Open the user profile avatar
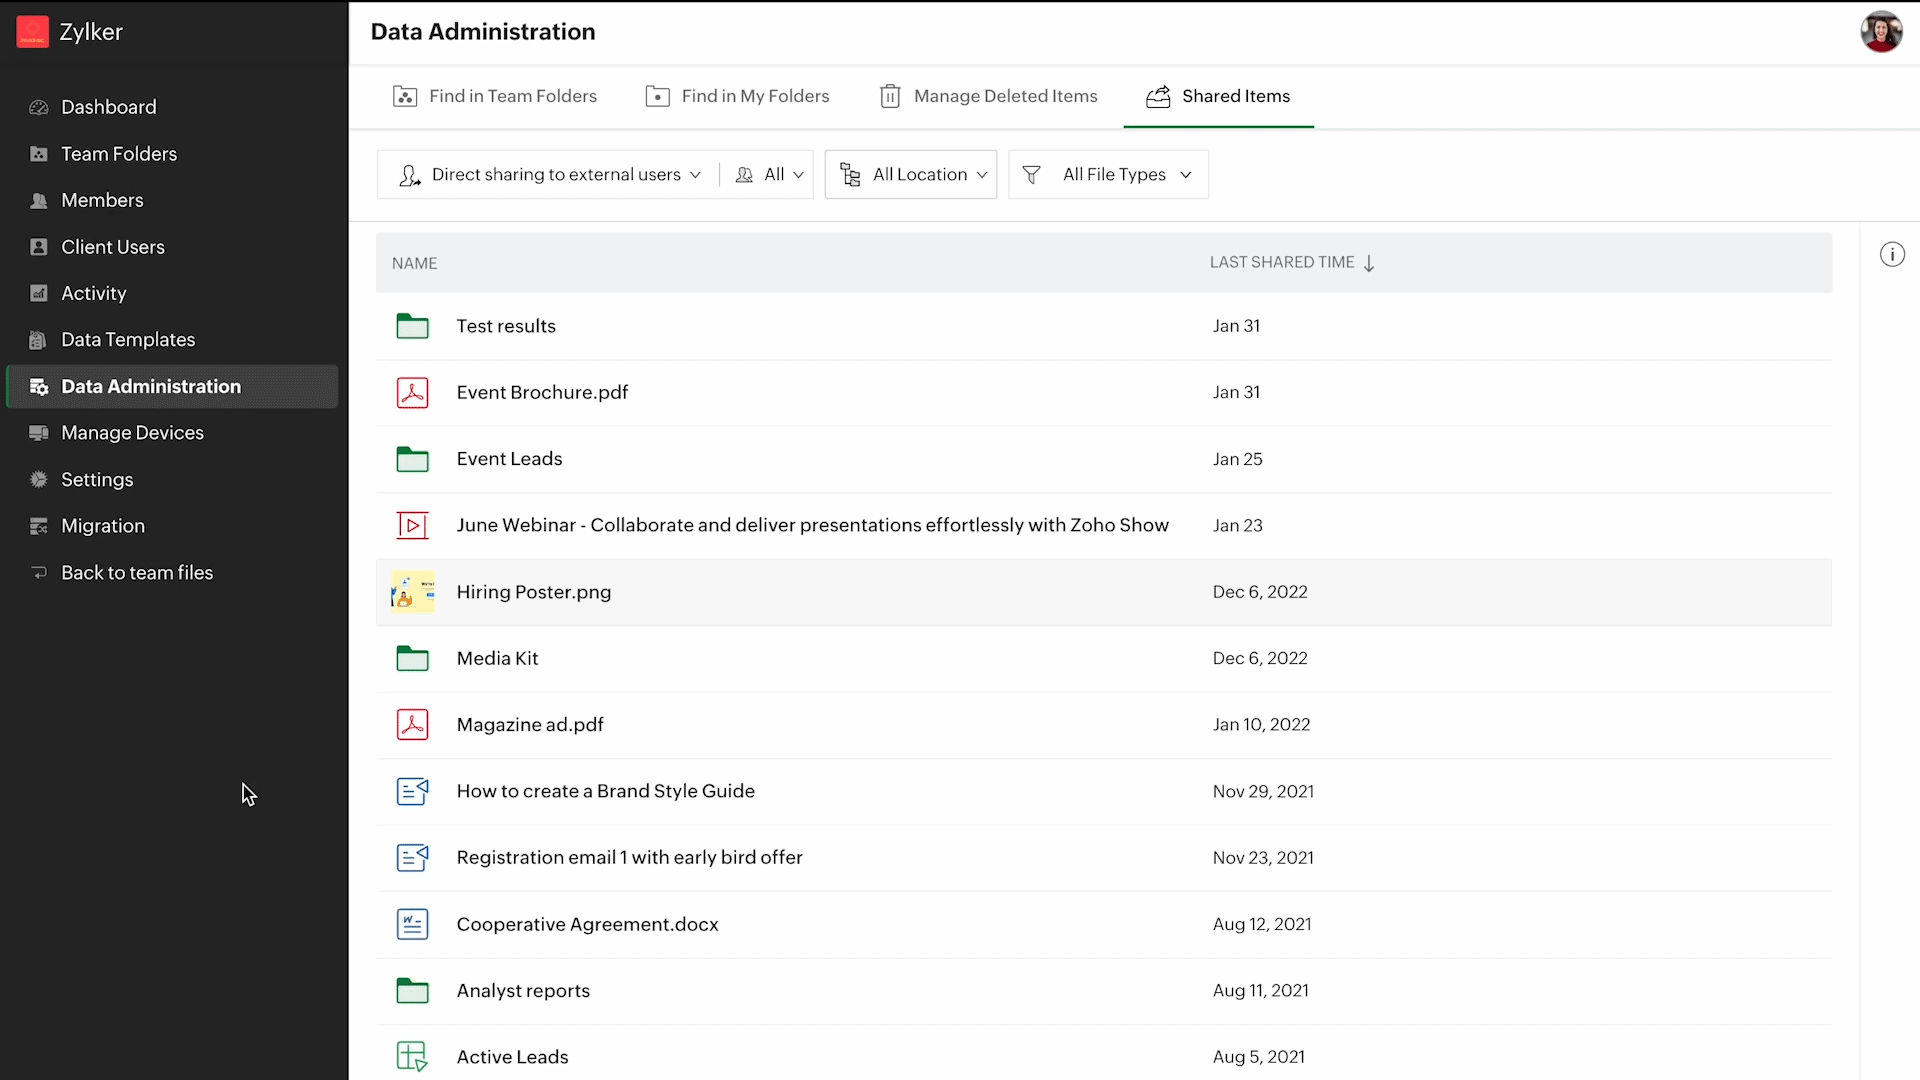Viewport: 1920px width, 1080px height. [1881, 32]
